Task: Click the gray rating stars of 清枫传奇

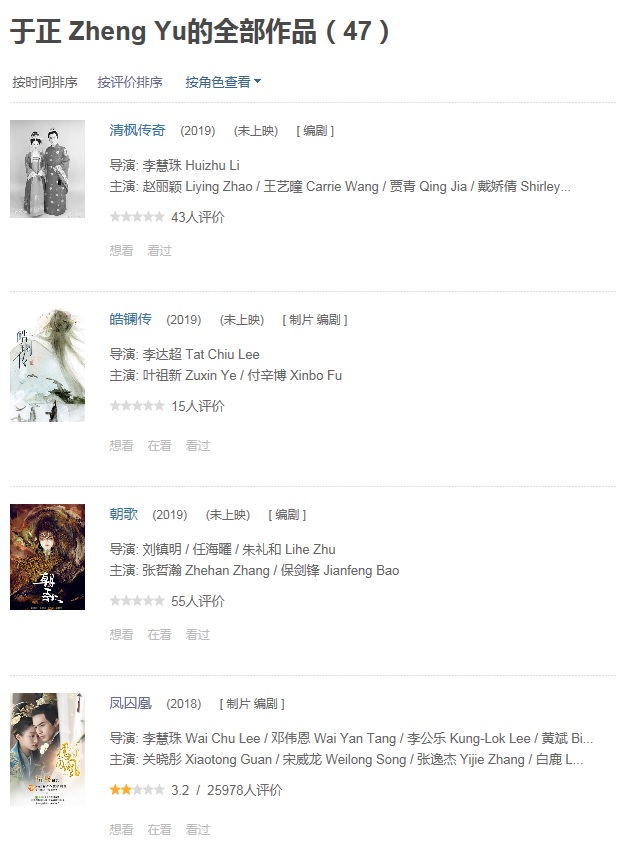Action: (x=137, y=217)
